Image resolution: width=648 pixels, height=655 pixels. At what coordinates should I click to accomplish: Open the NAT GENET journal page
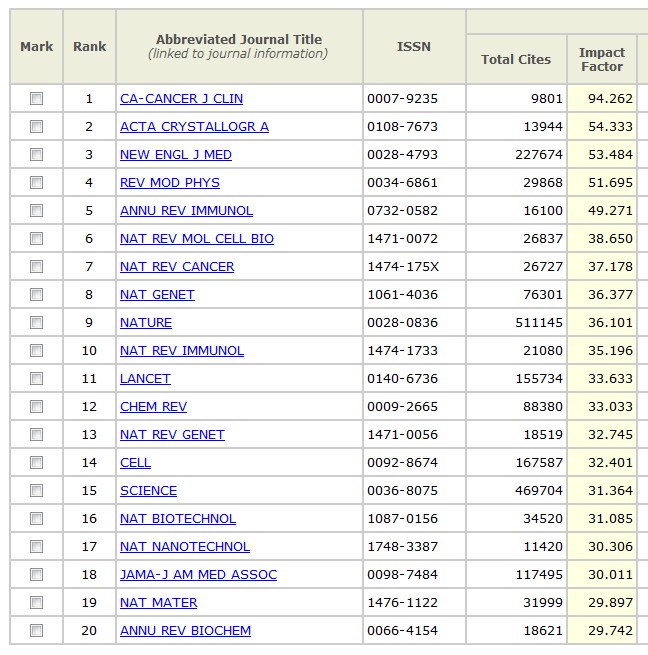click(x=157, y=295)
